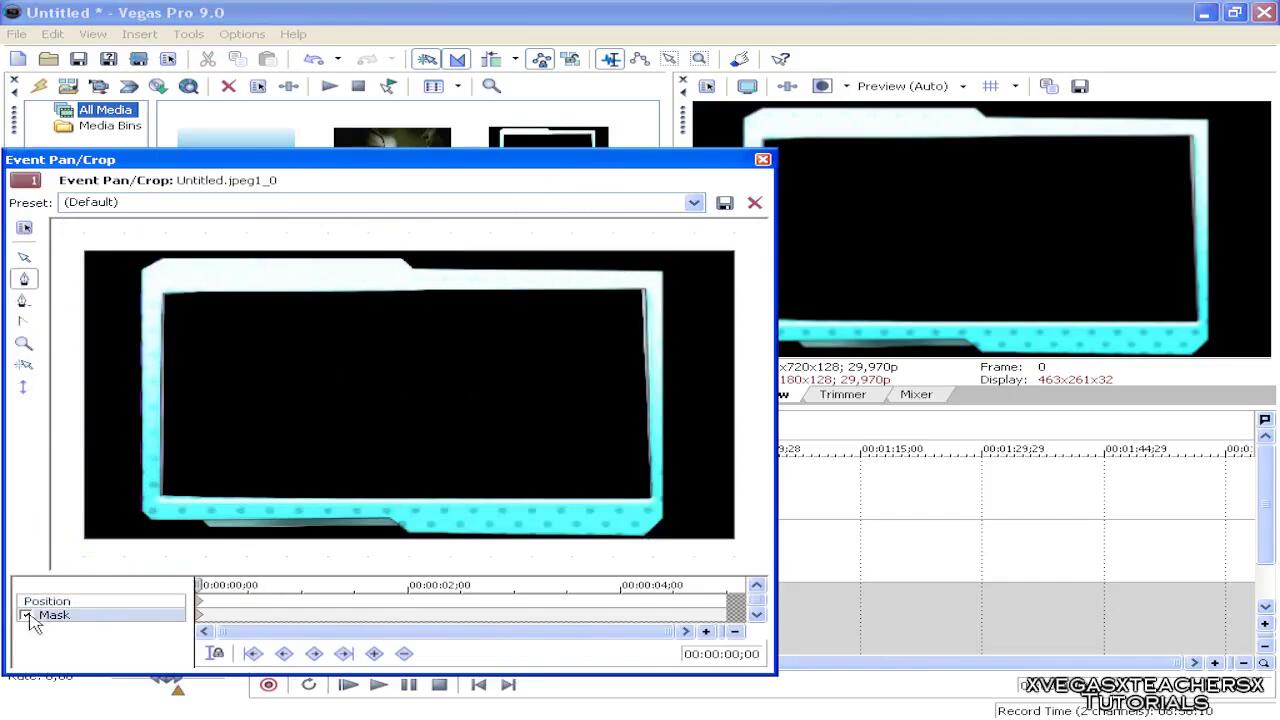Click the Sync Cursor lock icon

click(x=215, y=653)
